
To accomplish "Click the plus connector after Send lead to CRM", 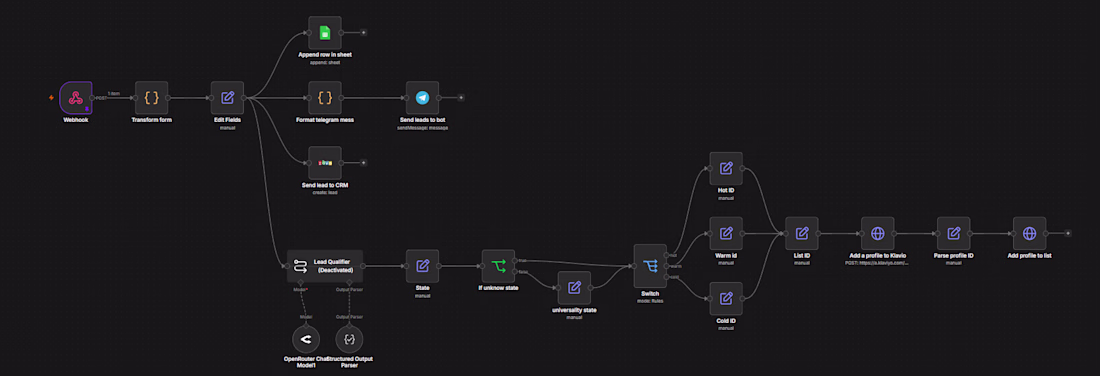I will (363, 163).
